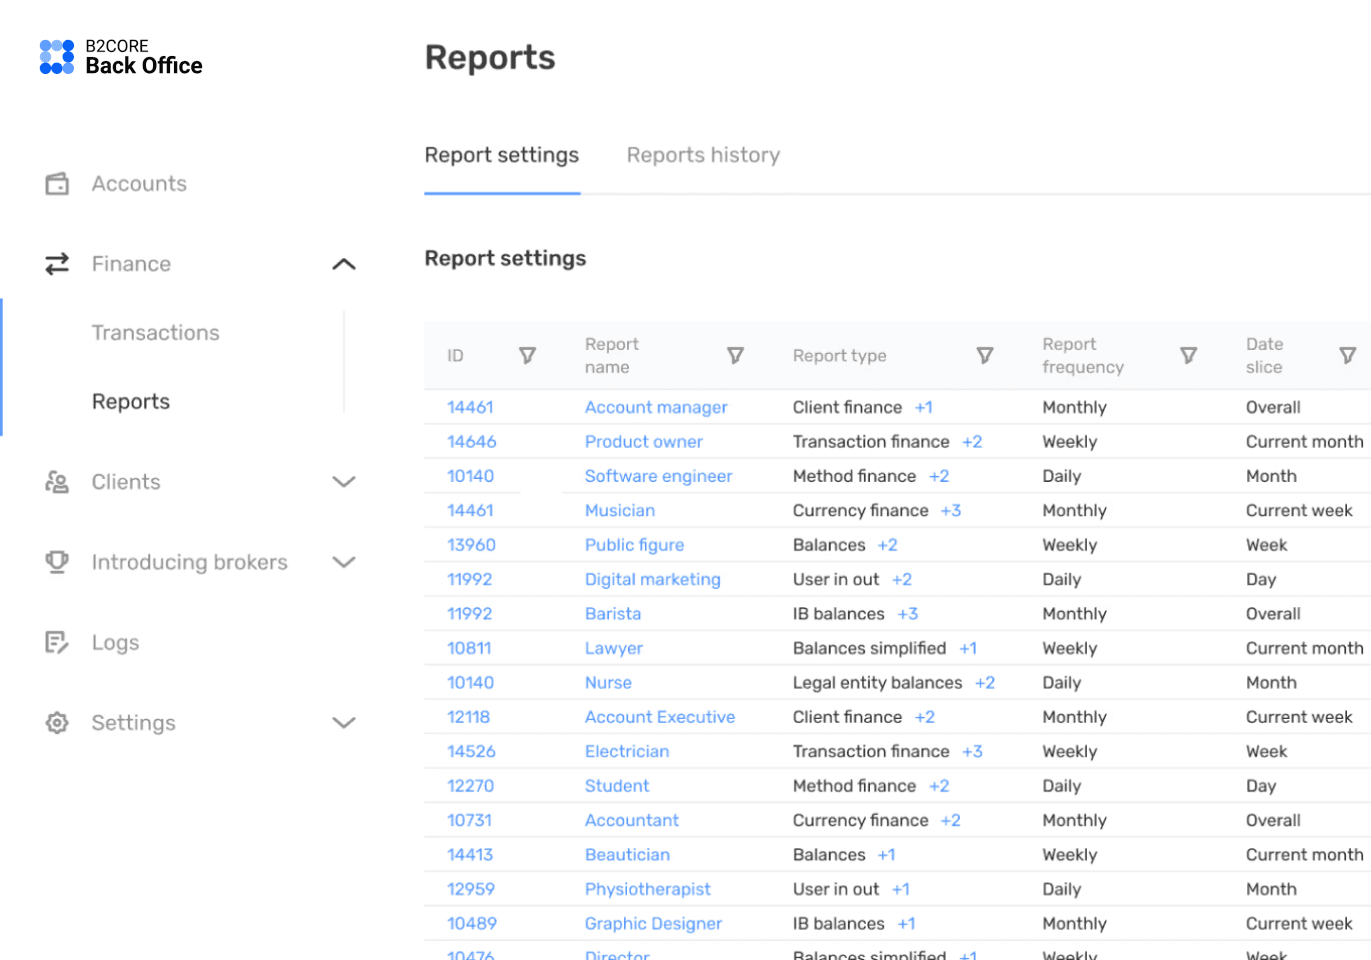Show the +2 extra types for Nurse
The width and height of the screenshot is (1371, 960).
pos(985,683)
